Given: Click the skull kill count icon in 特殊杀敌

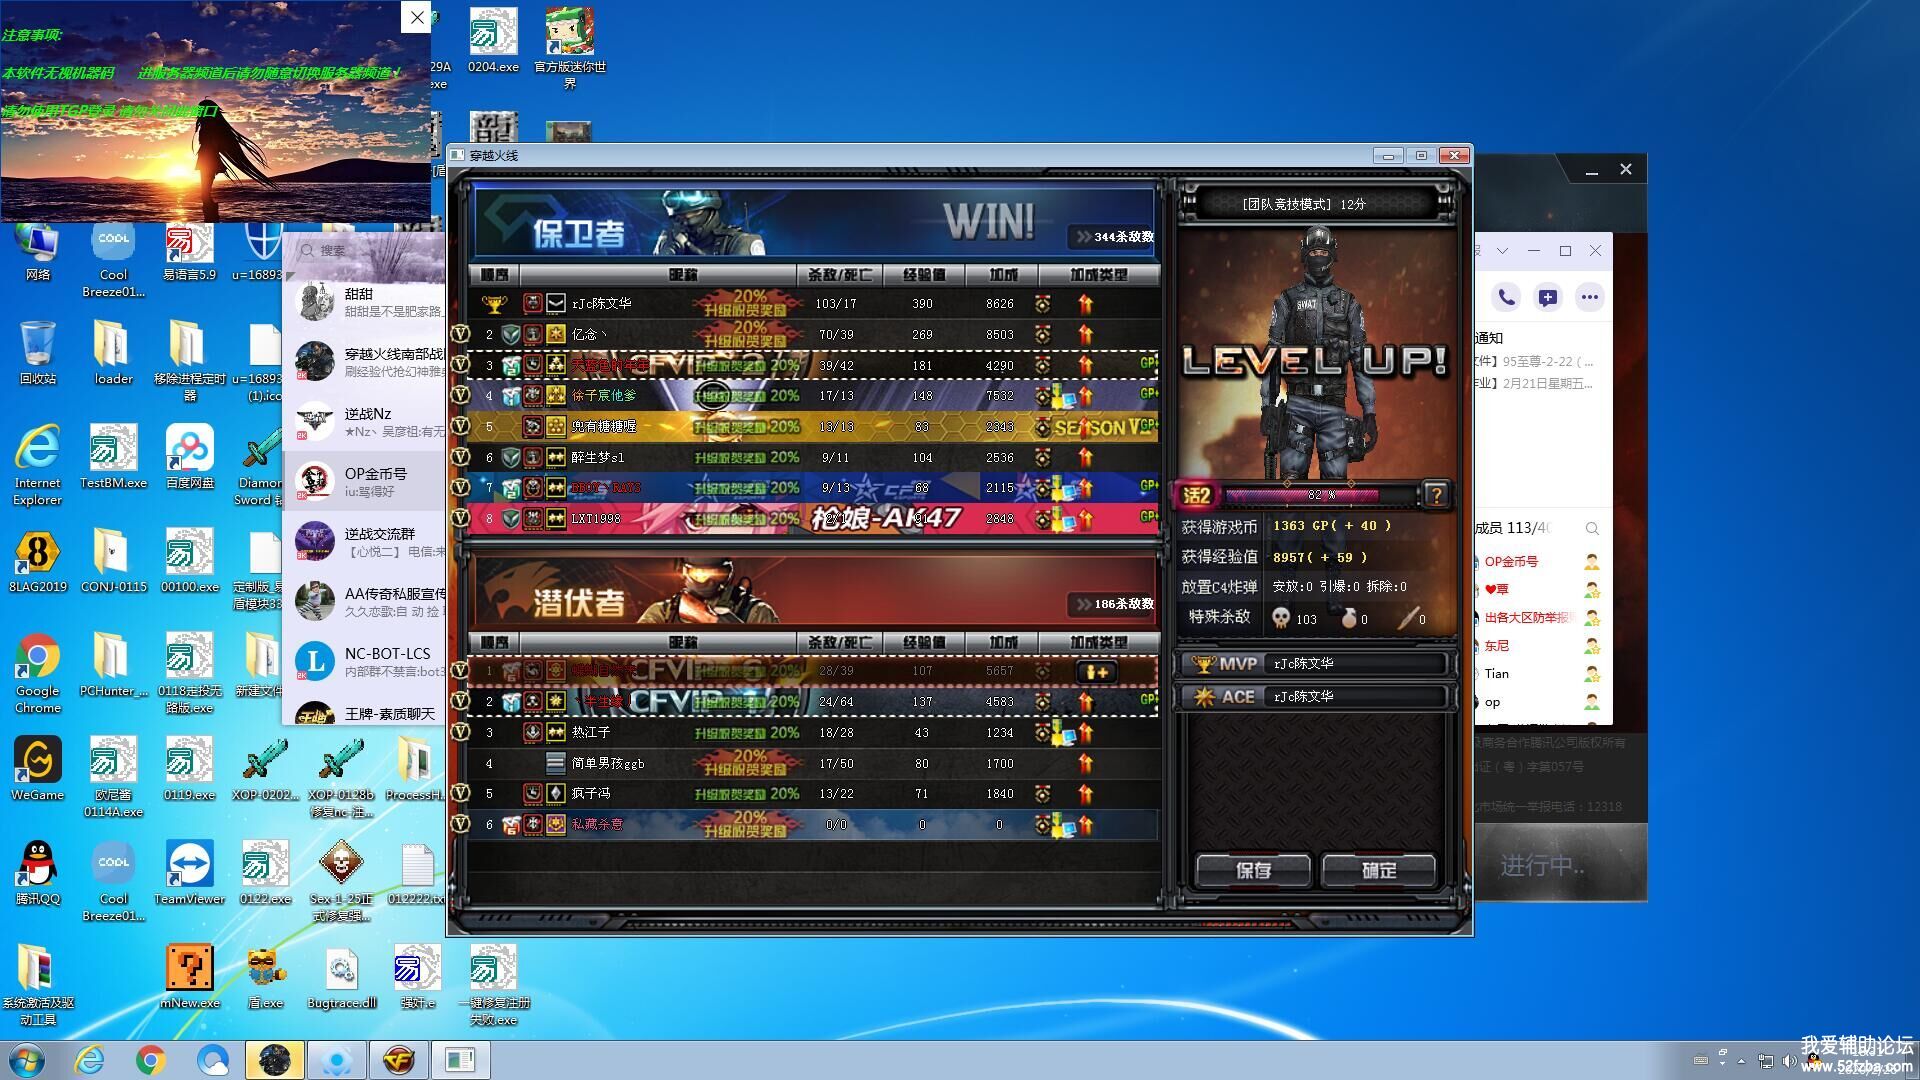Looking at the screenshot, I should click(1281, 618).
